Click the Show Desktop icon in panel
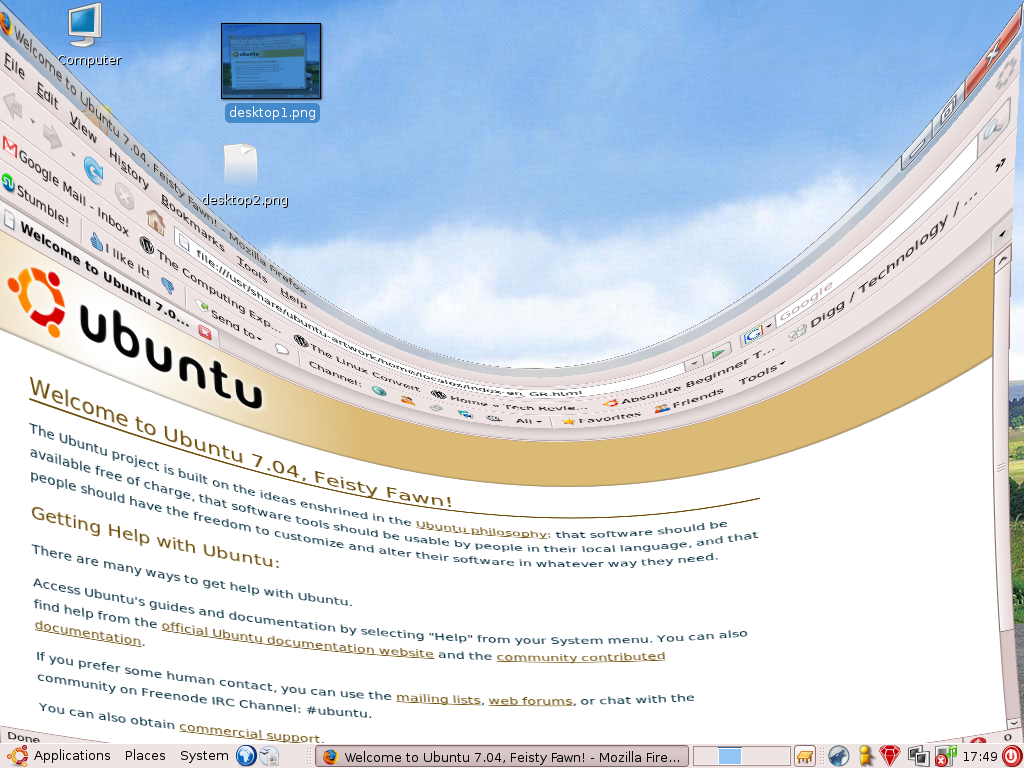The image size is (1024, 768). pyautogui.click(x=805, y=756)
